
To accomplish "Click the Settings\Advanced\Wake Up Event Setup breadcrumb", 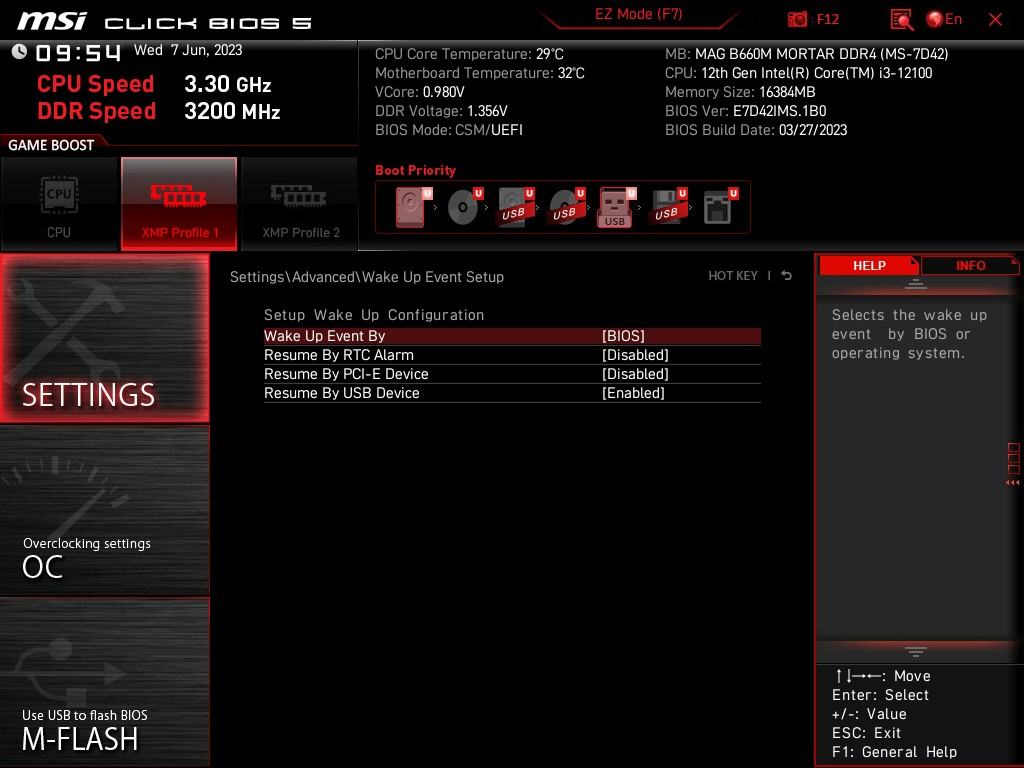I will point(366,277).
